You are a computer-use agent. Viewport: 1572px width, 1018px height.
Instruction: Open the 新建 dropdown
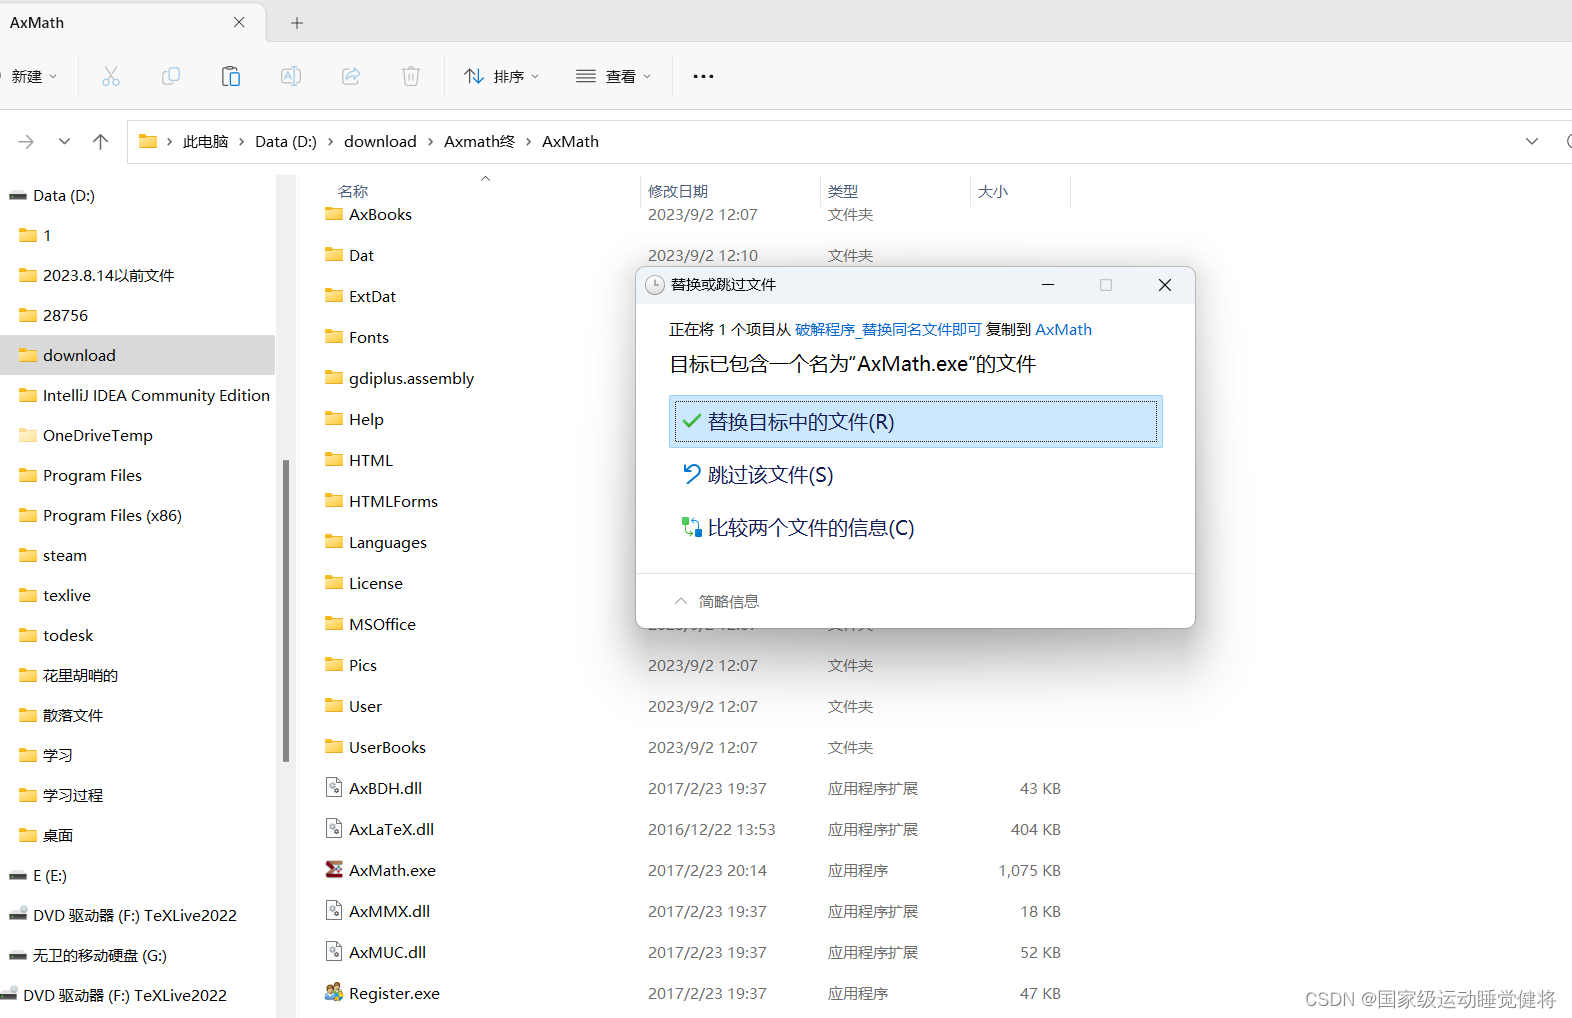(x=34, y=76)
